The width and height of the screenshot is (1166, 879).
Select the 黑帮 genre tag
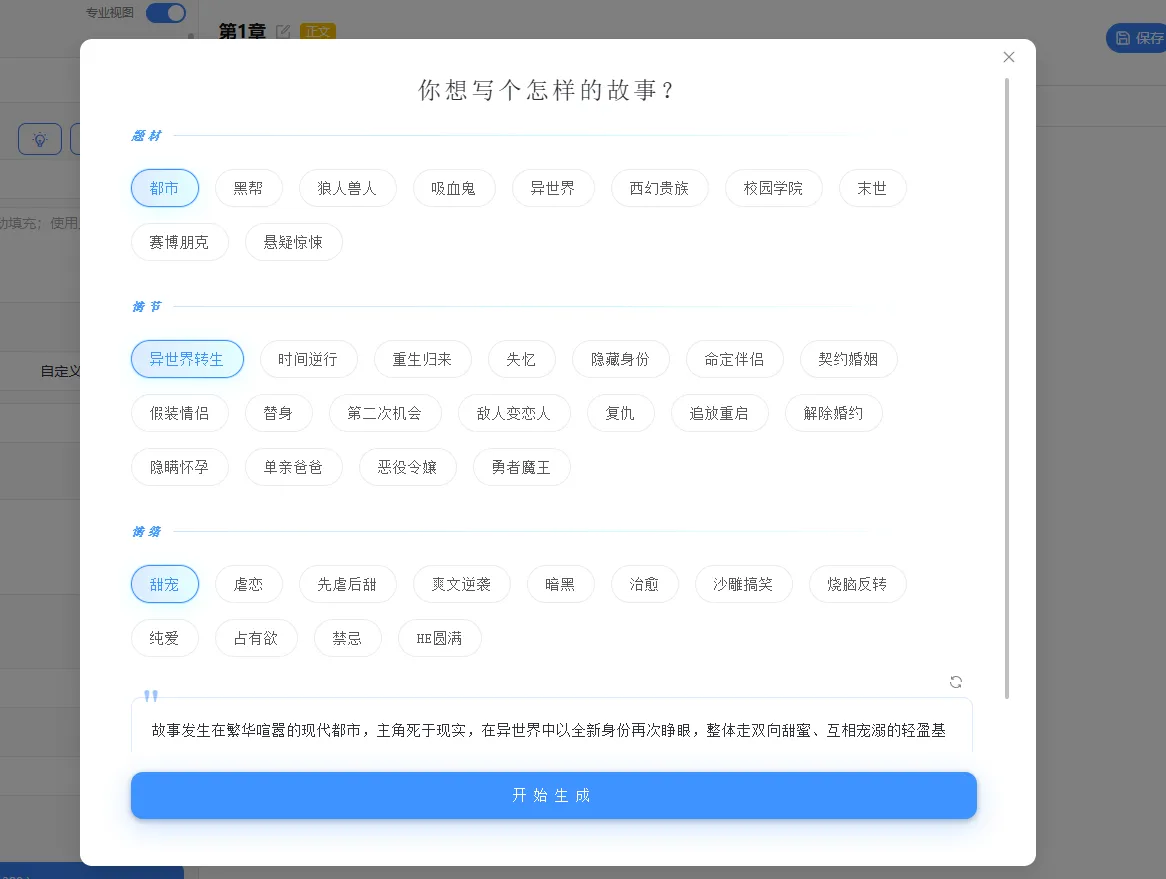point(248,188)
